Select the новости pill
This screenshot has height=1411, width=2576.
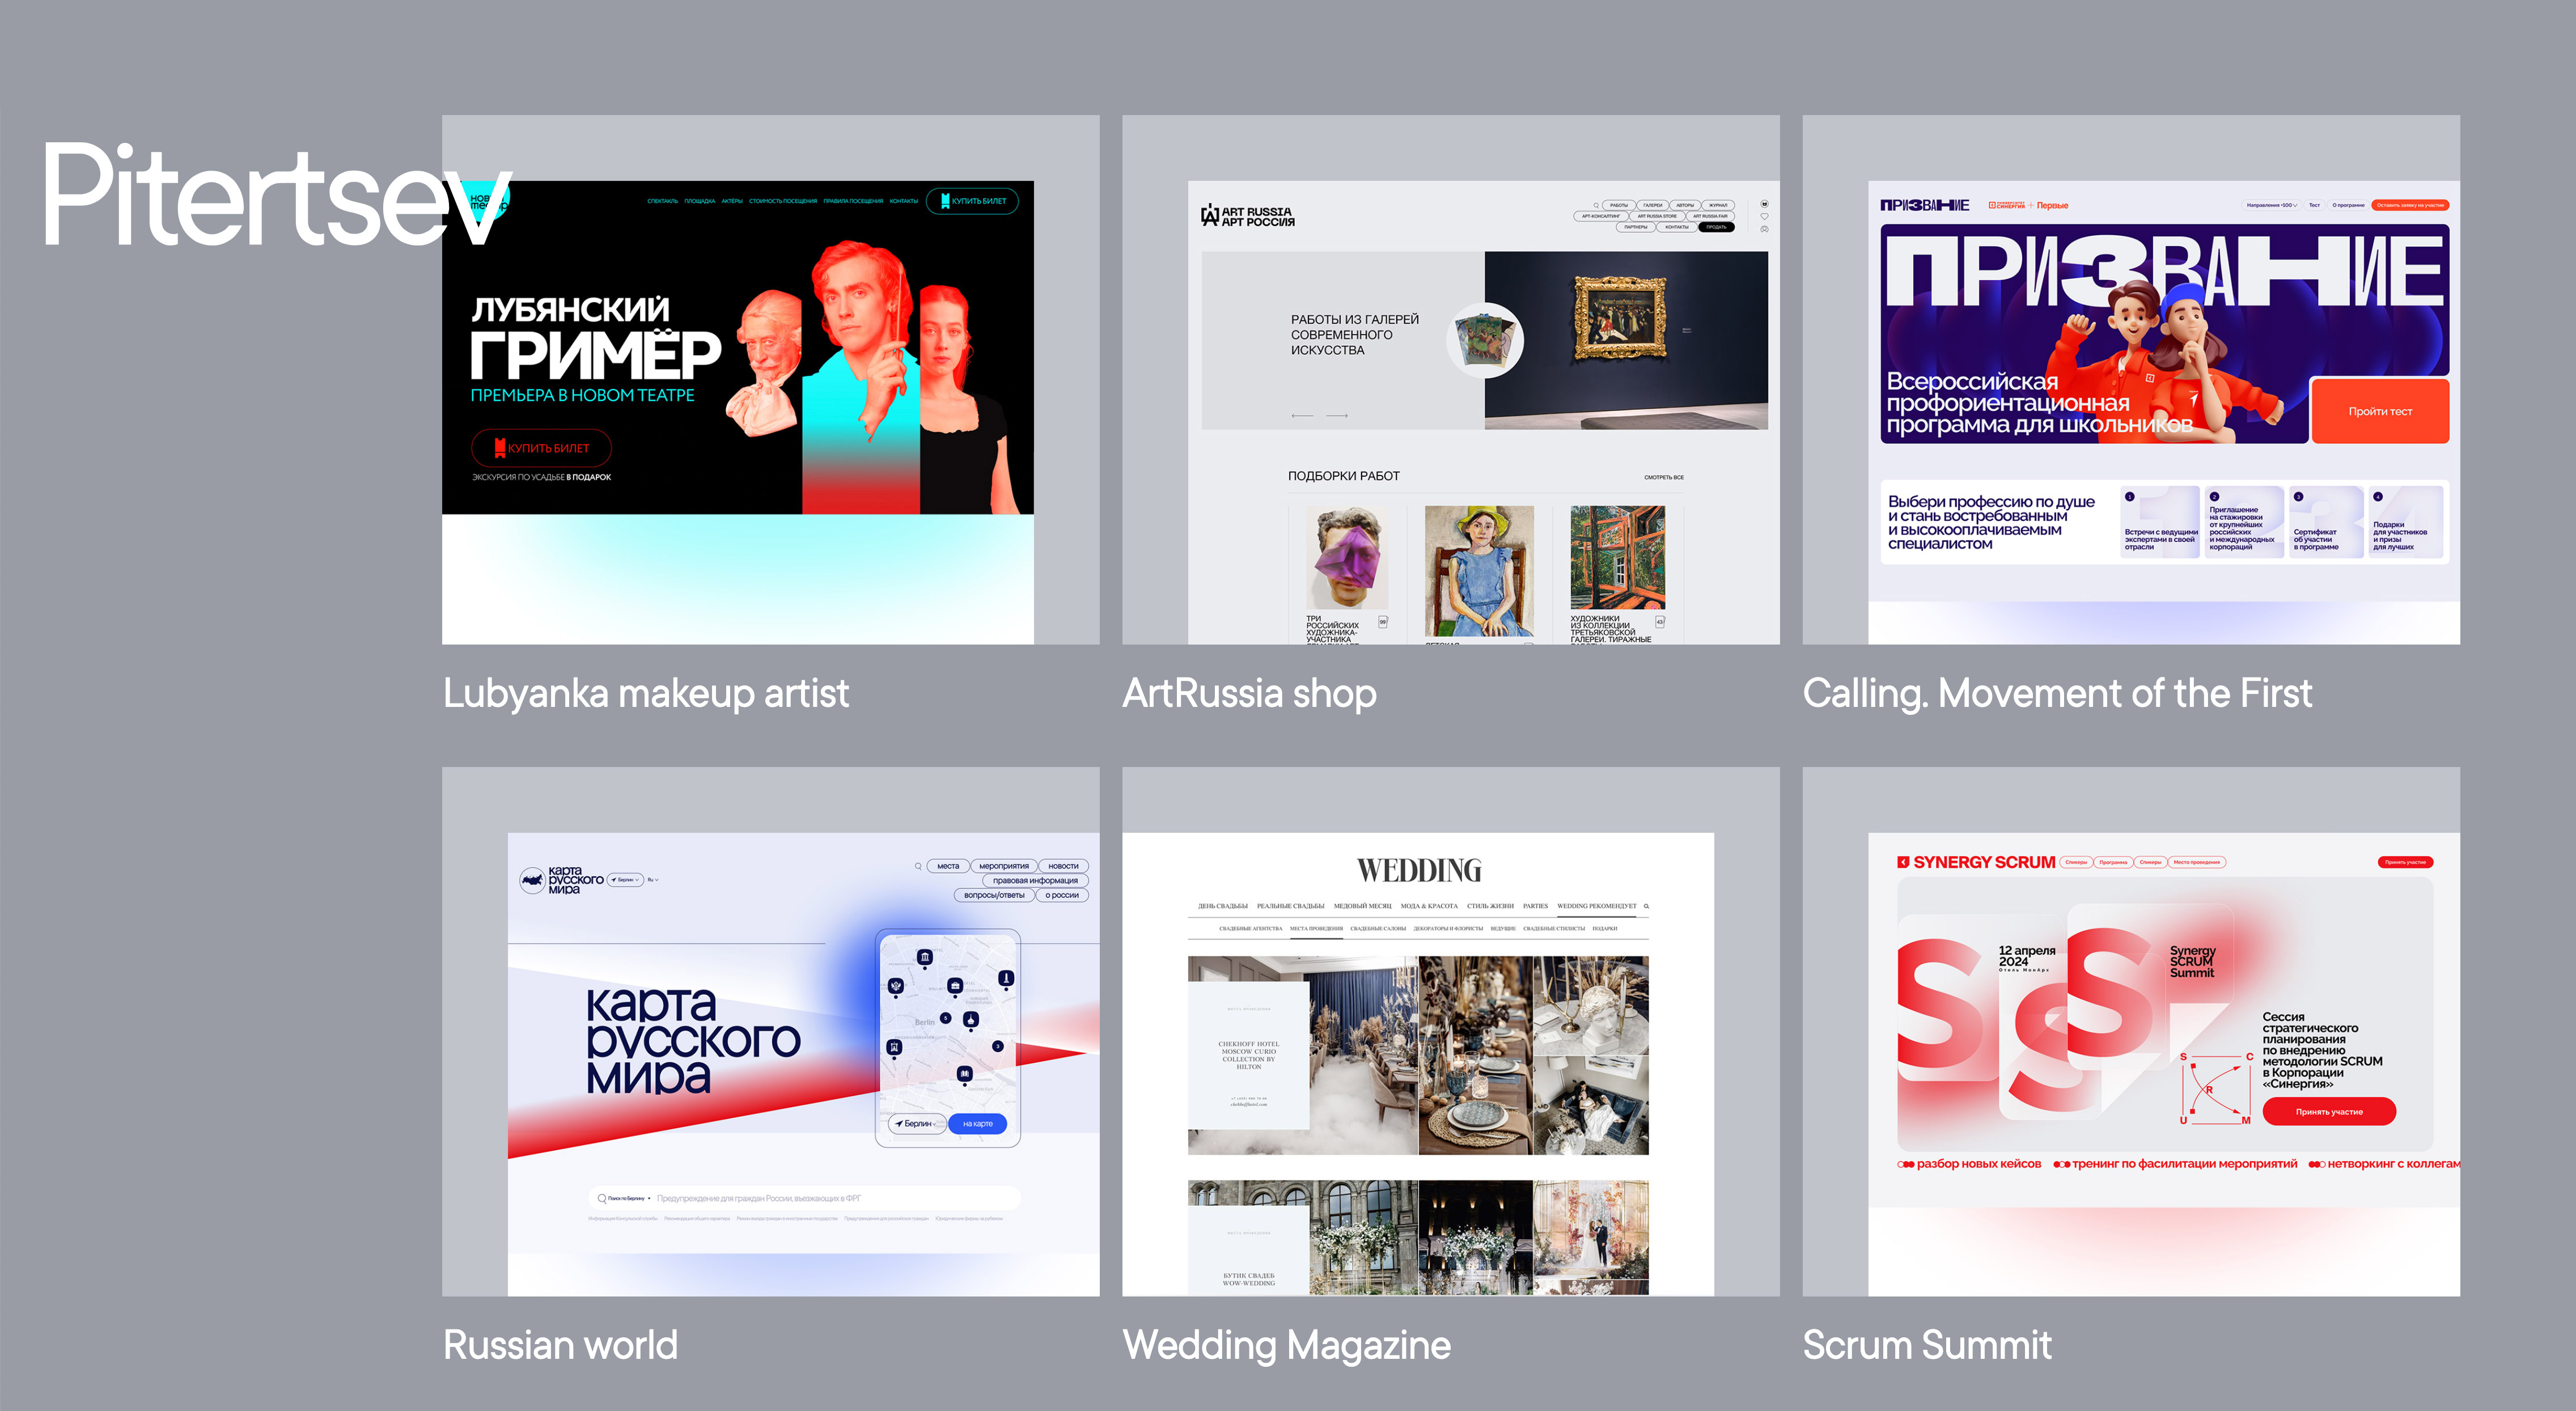[x=1063, y=866]
